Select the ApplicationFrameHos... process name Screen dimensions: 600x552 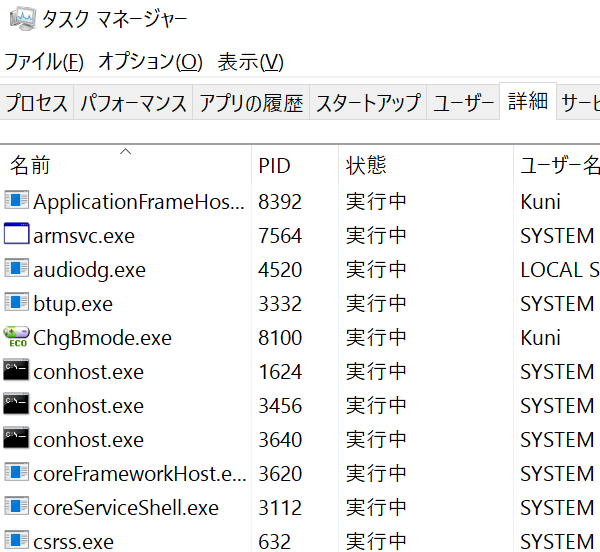[139, 202]
